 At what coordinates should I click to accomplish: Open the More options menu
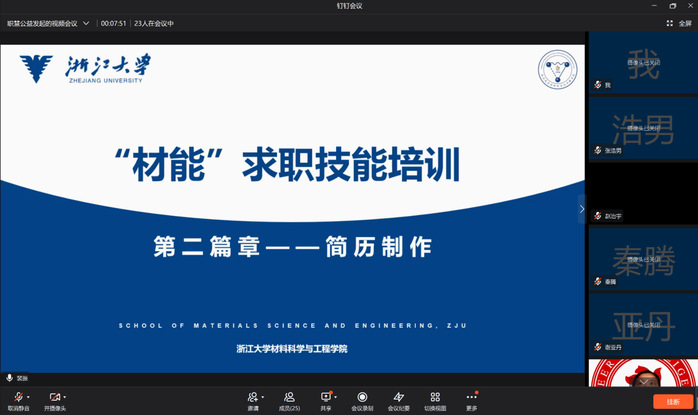[471, 397]
